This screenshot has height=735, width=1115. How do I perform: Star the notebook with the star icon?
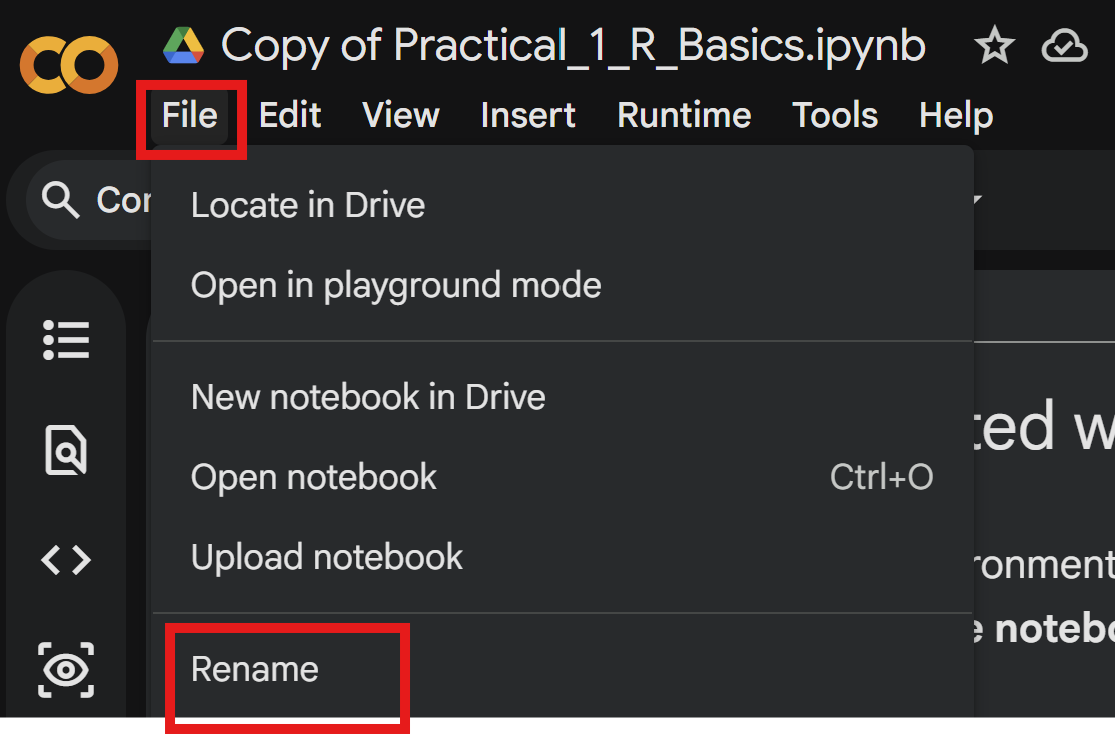click(x=994, y=46)
